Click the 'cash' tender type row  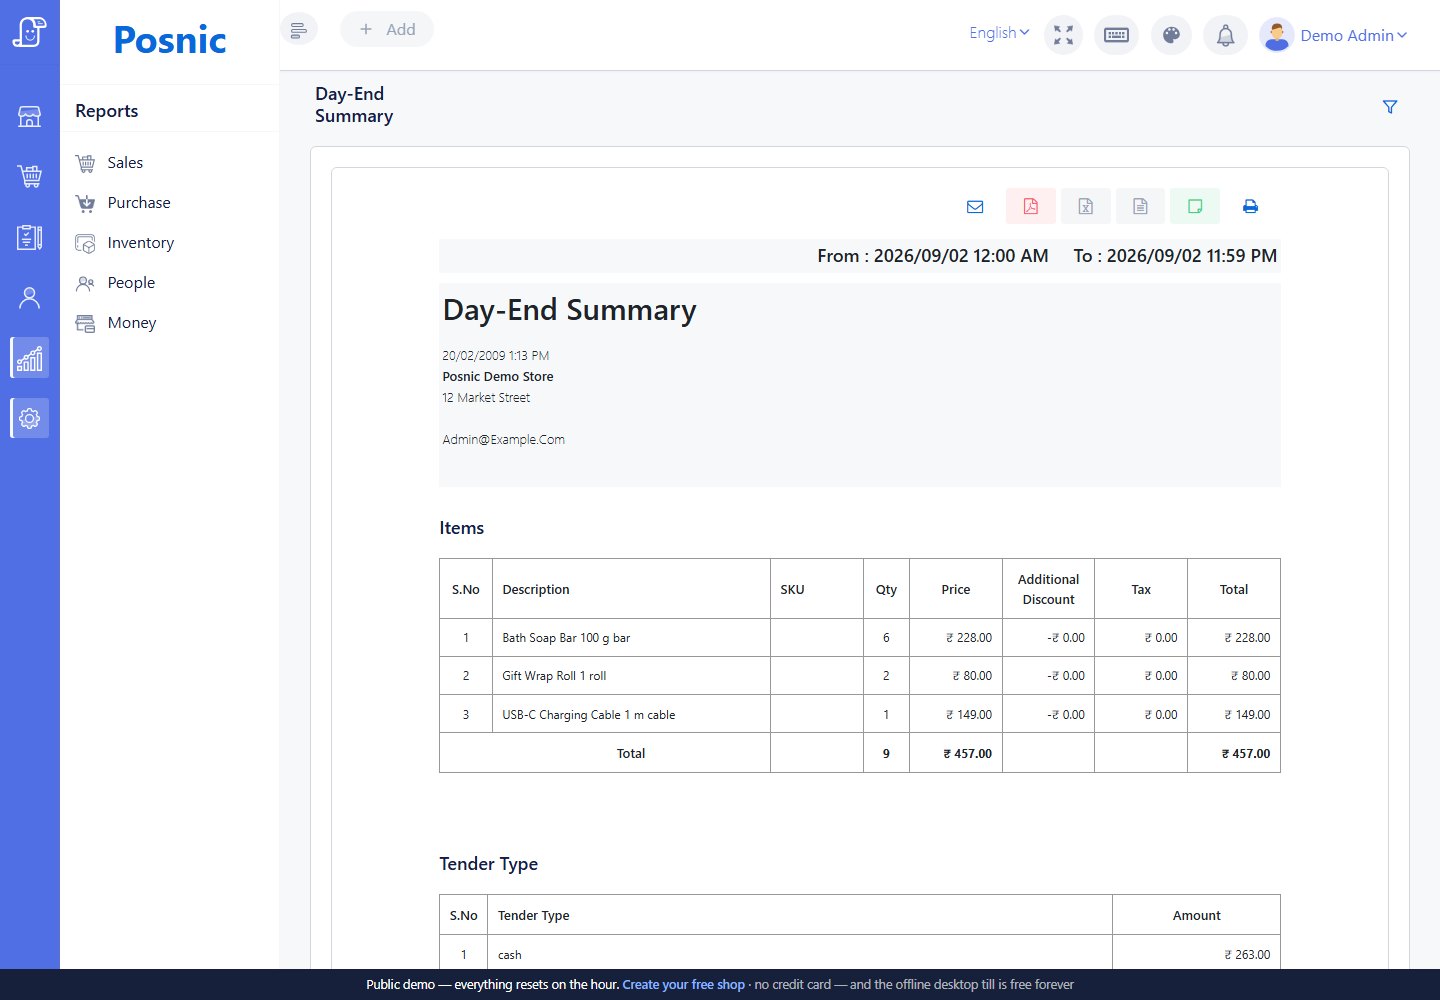[860, 954]
